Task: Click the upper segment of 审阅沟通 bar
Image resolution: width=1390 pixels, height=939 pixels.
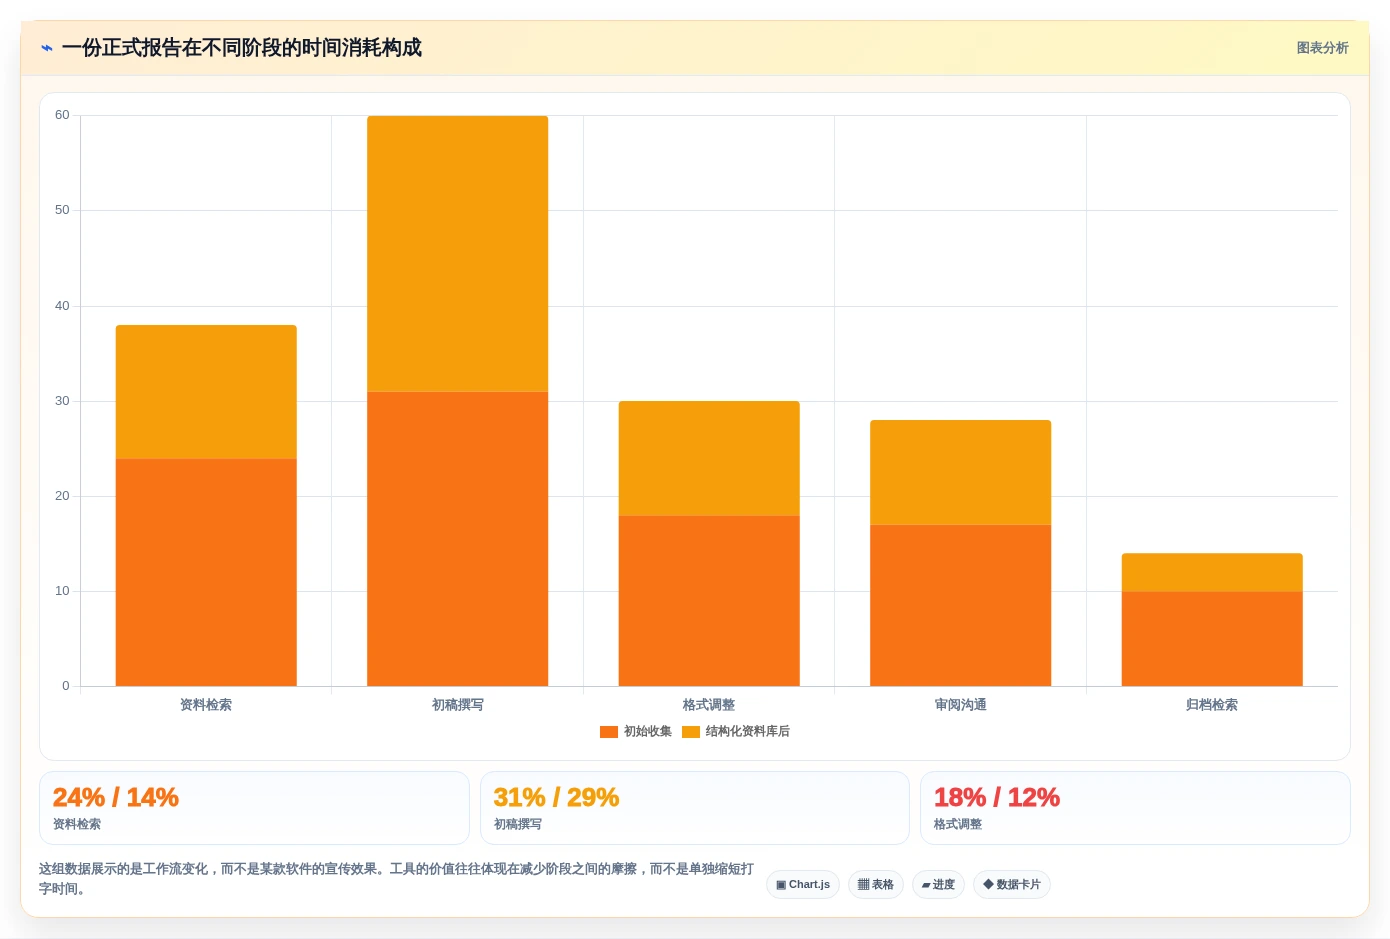Action: (961, 473)
